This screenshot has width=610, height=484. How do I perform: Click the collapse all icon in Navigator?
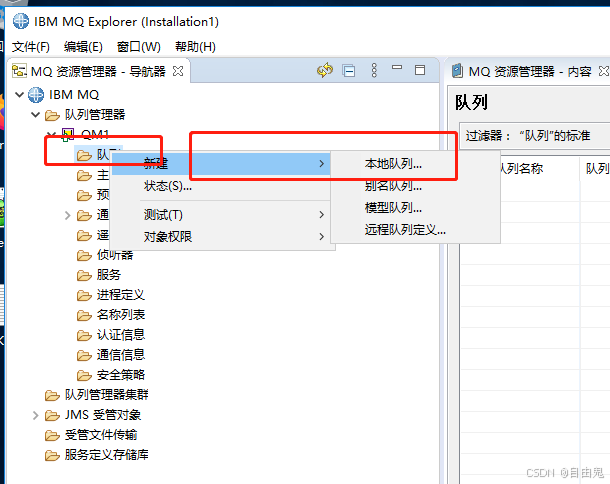point(349,71)
